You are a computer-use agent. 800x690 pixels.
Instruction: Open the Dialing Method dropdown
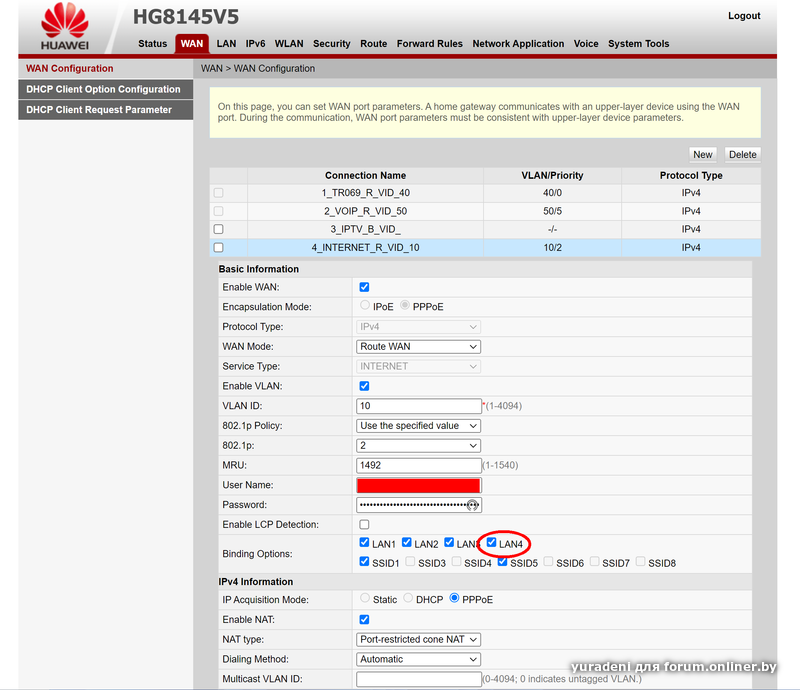pos(419,660)
